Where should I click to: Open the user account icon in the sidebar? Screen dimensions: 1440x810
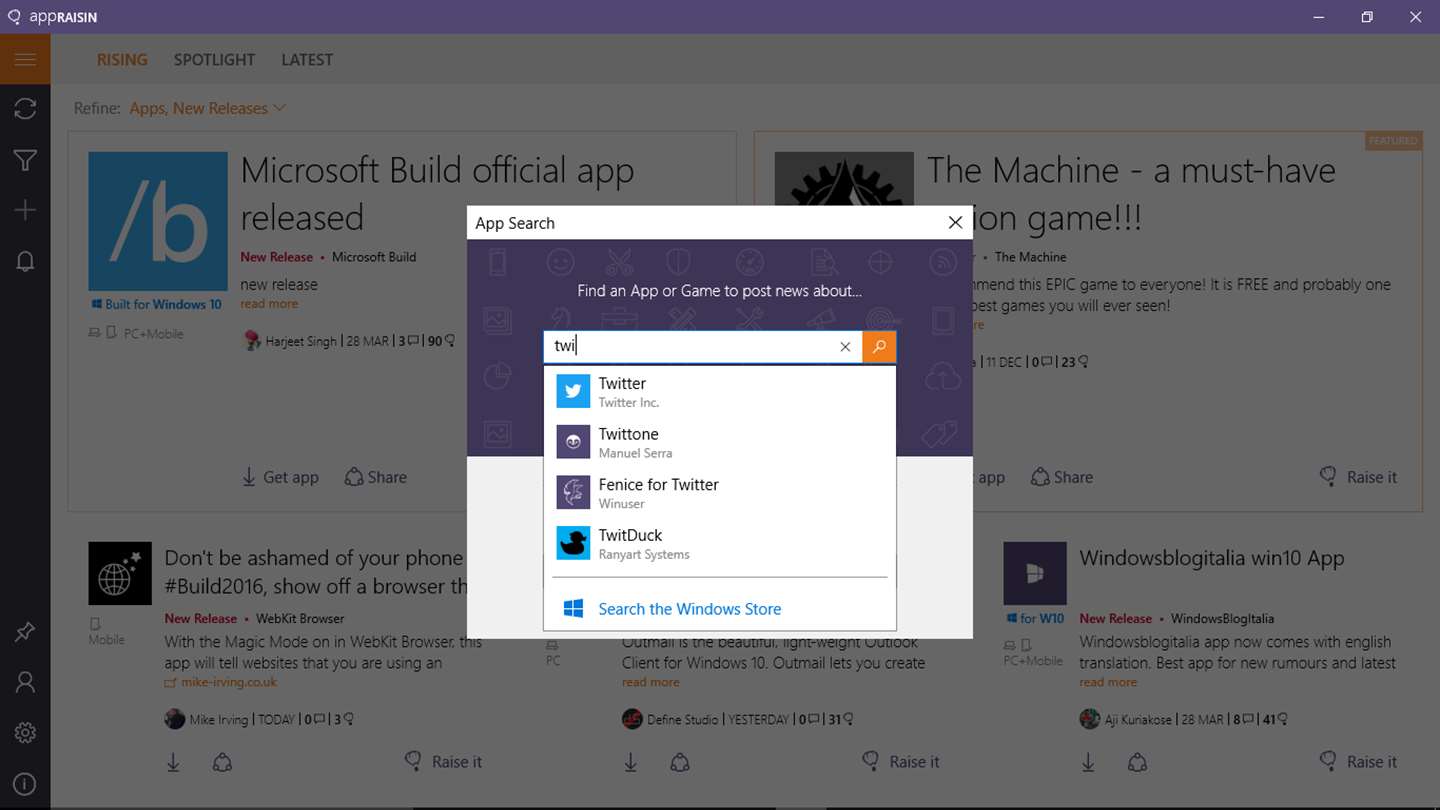point(25,682)
